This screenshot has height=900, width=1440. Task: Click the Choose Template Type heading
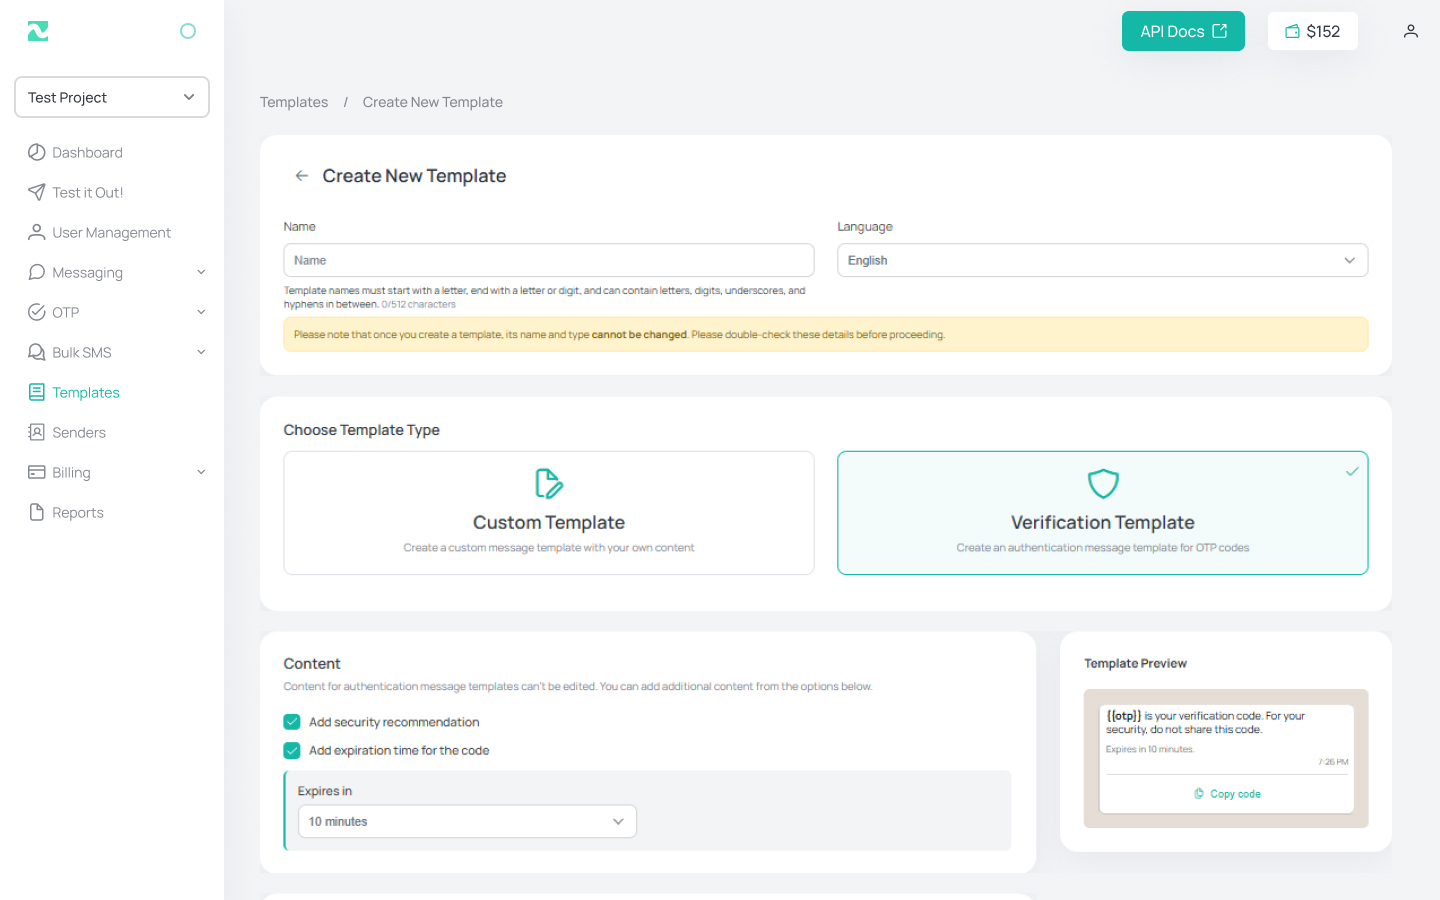361,430
